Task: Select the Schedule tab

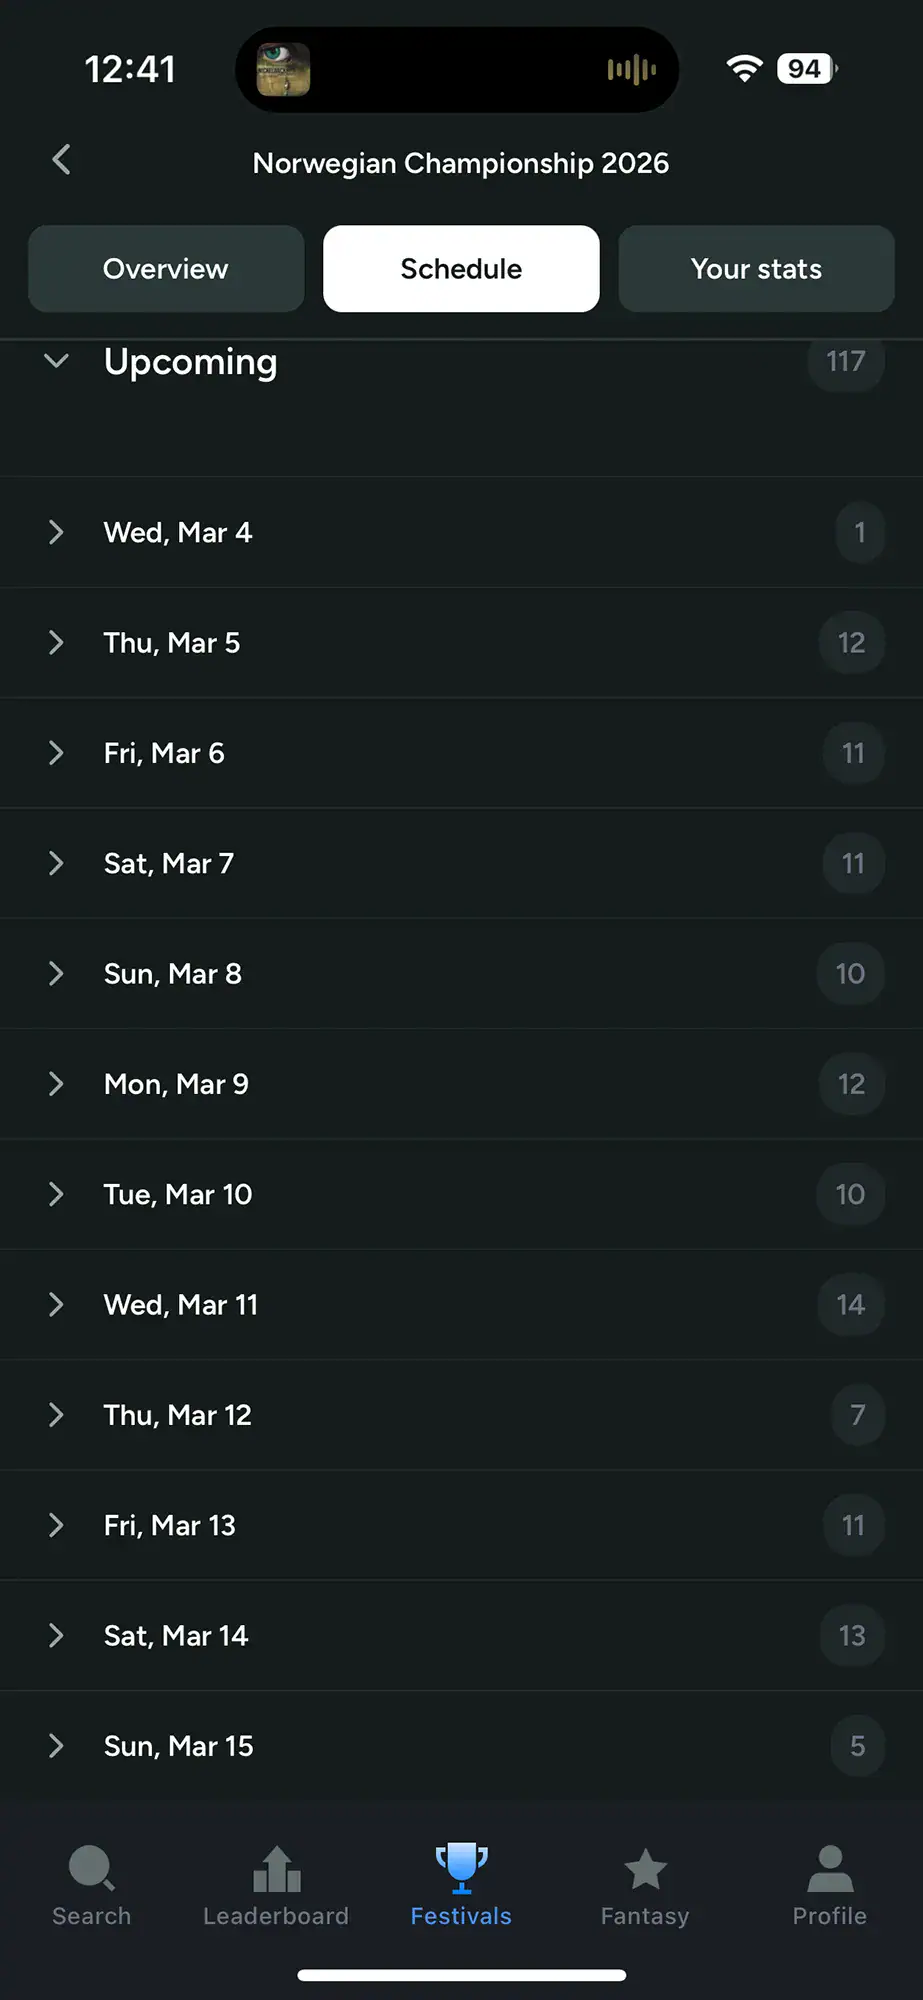Action: tap(461, 269)
